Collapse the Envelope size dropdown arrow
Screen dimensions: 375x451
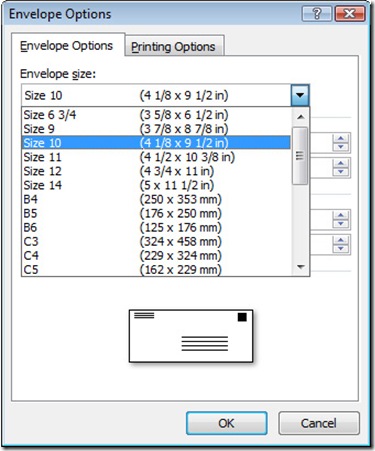(x=300, y=95)
